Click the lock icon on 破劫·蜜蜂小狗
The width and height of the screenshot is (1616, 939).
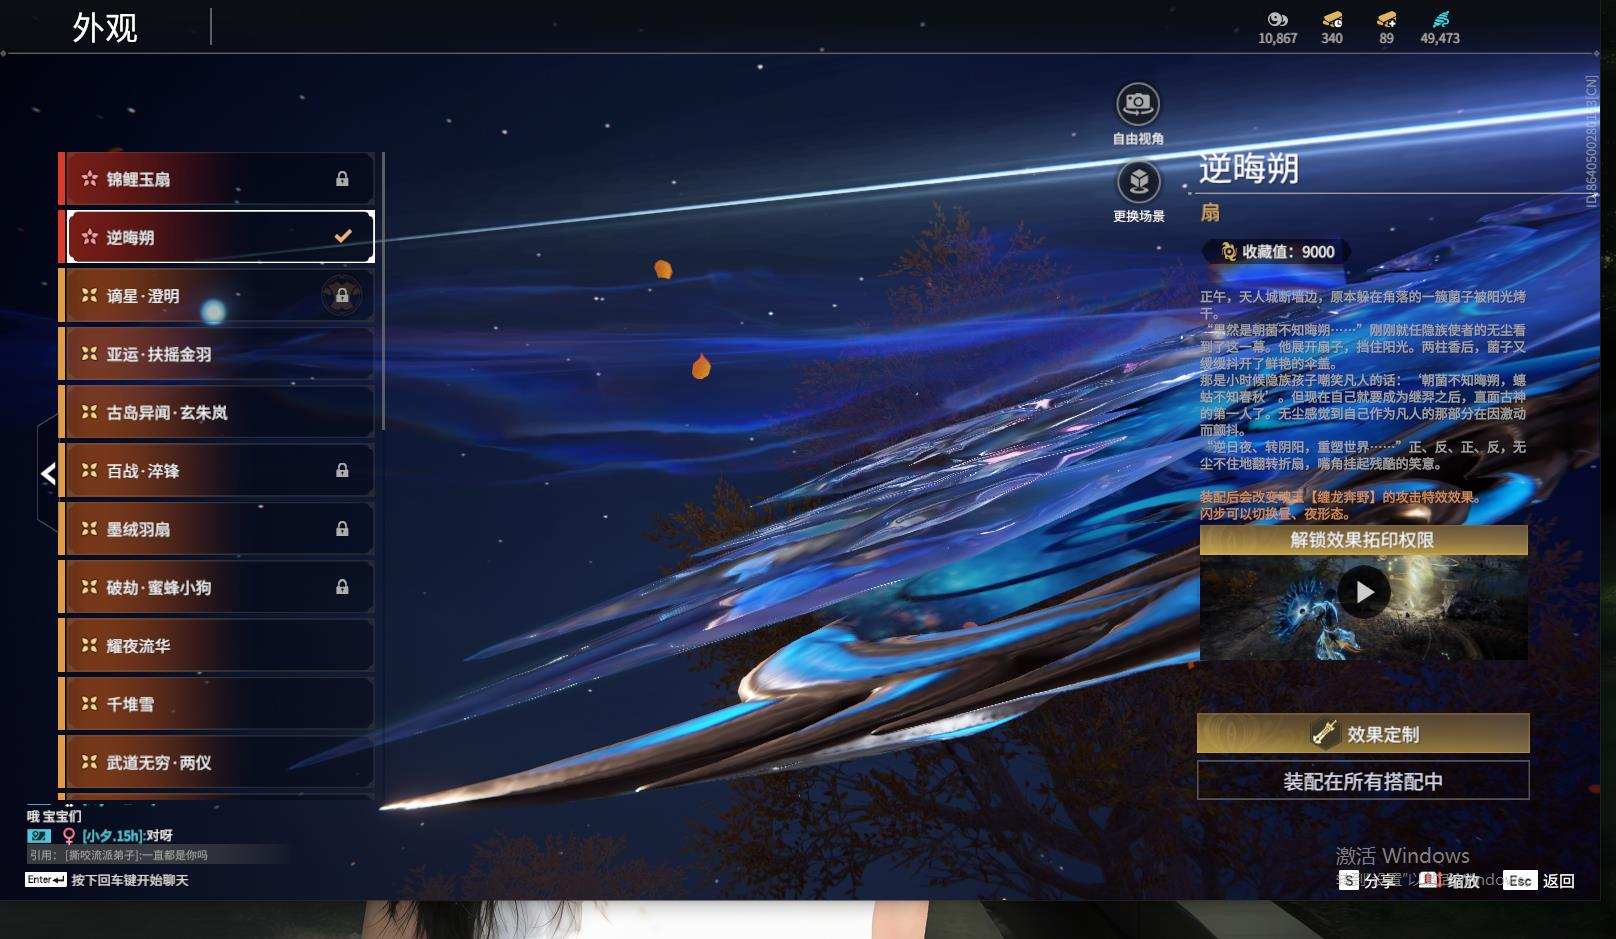[x=342, y=587]
